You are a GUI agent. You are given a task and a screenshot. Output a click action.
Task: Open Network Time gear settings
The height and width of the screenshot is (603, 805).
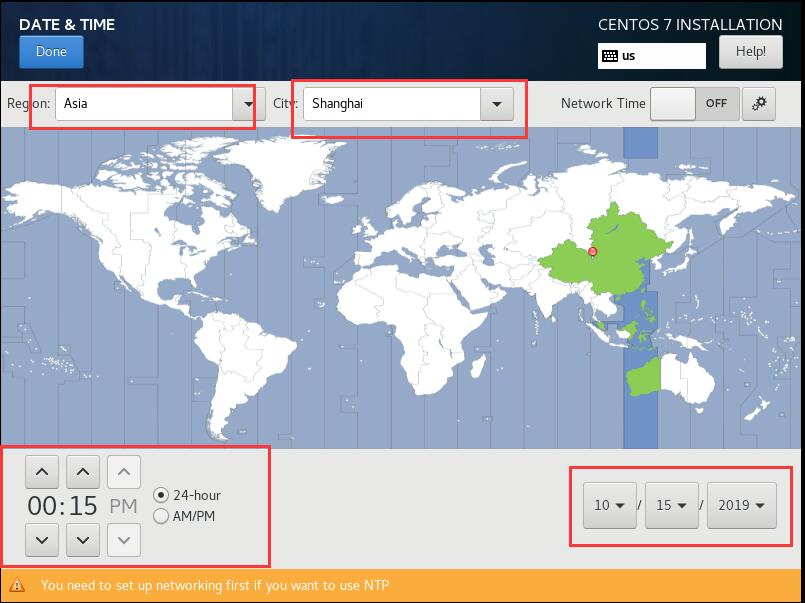[x=759, y=103]
